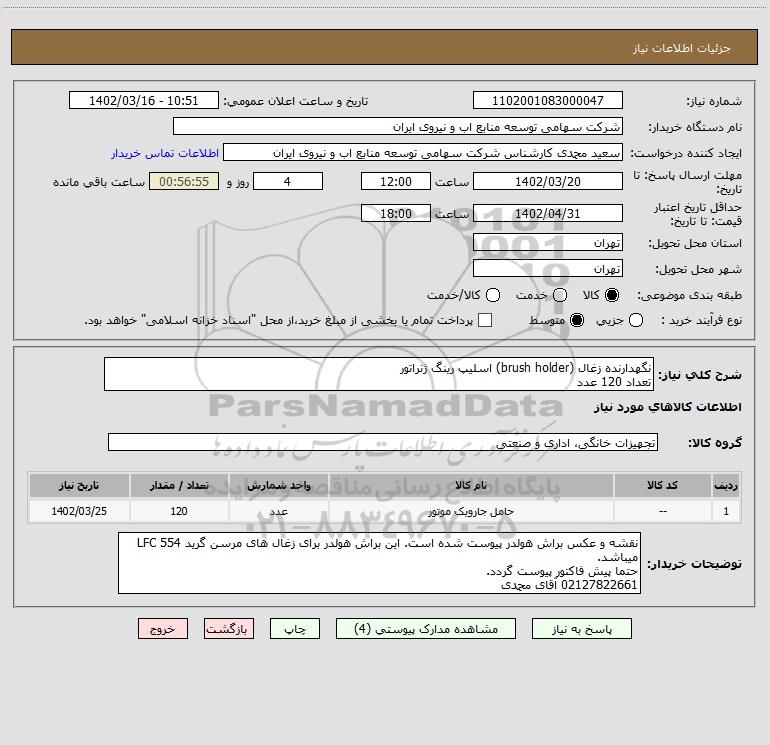Select جزیی purchase process radio
This screenshot has width=770, height=745.
[636, 321]
